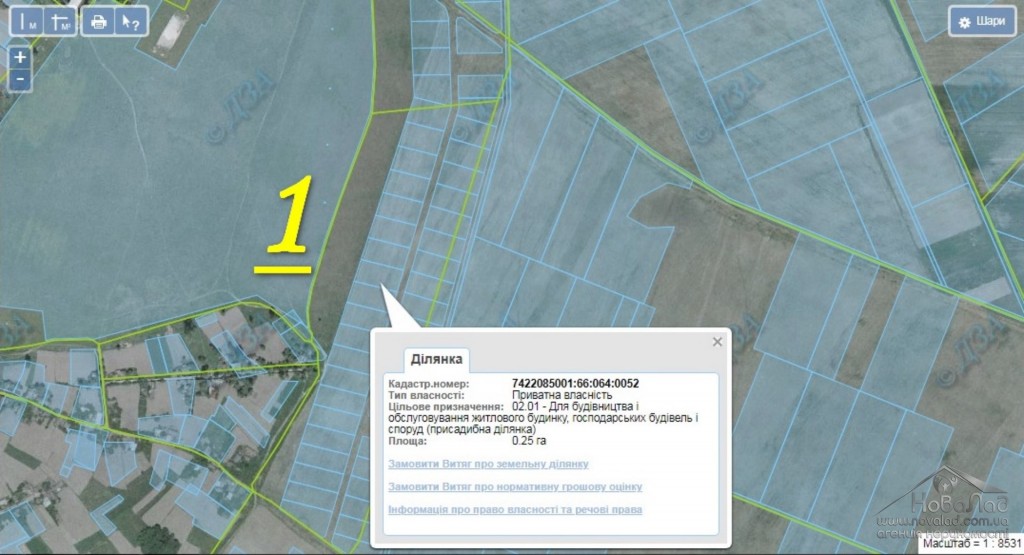This screenshot has height=555, width=1024.
Task: Click the print map icon
Action: click(x=98, y=22)
